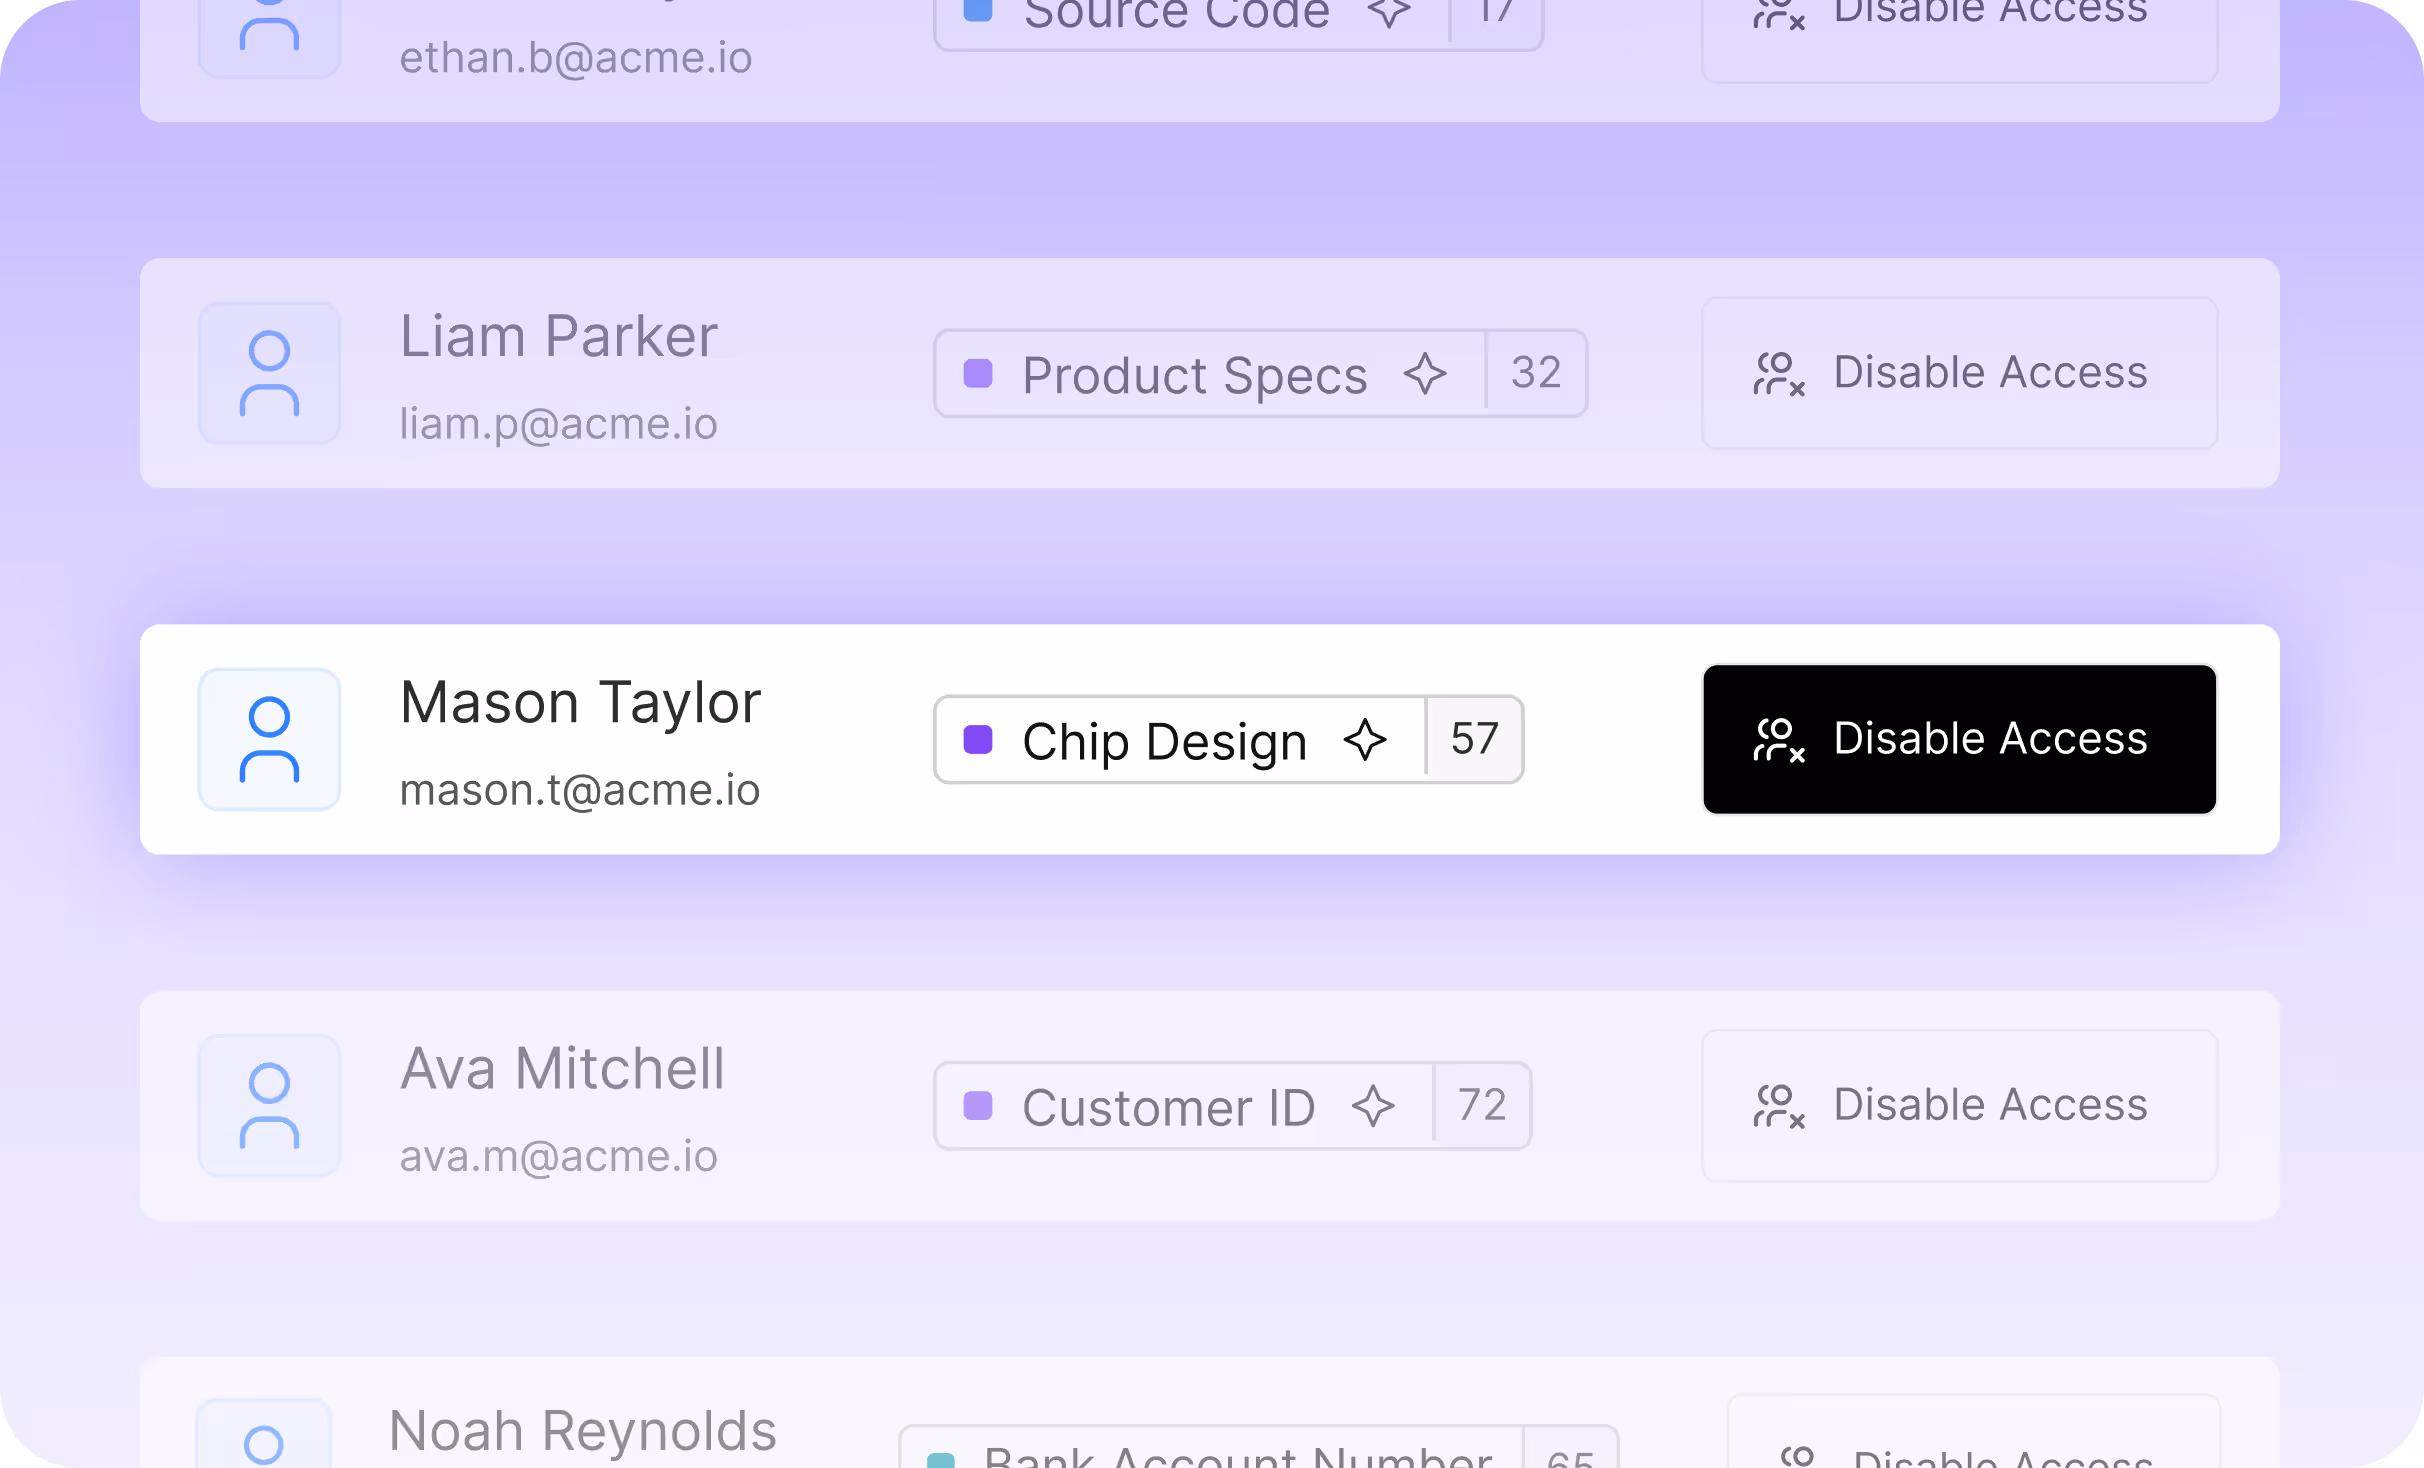Click Mason Taylor's user avatar icon
Viewport: 2424px width, 1468px height.
(269, 739)
